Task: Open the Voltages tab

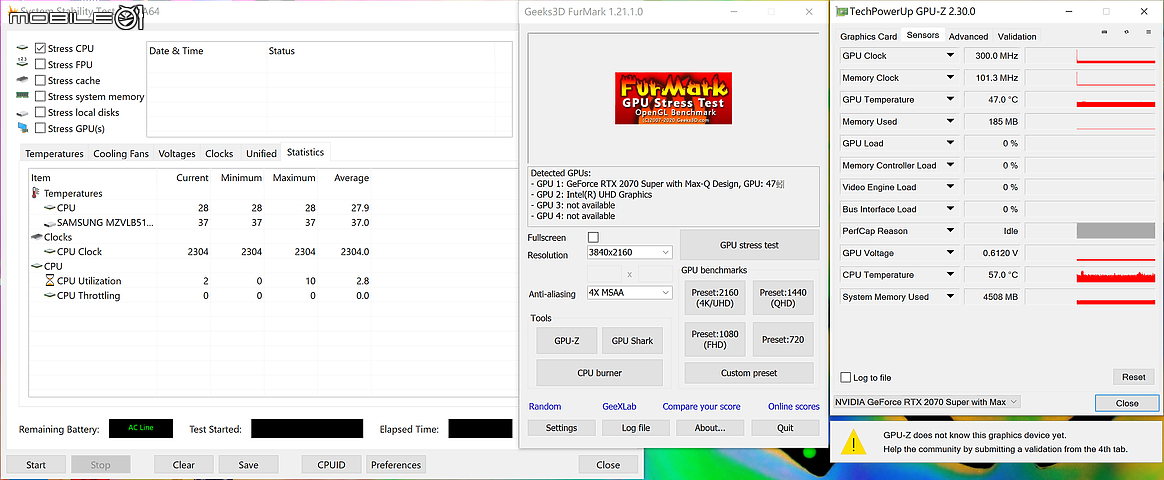Action: (x=177, y=154)
